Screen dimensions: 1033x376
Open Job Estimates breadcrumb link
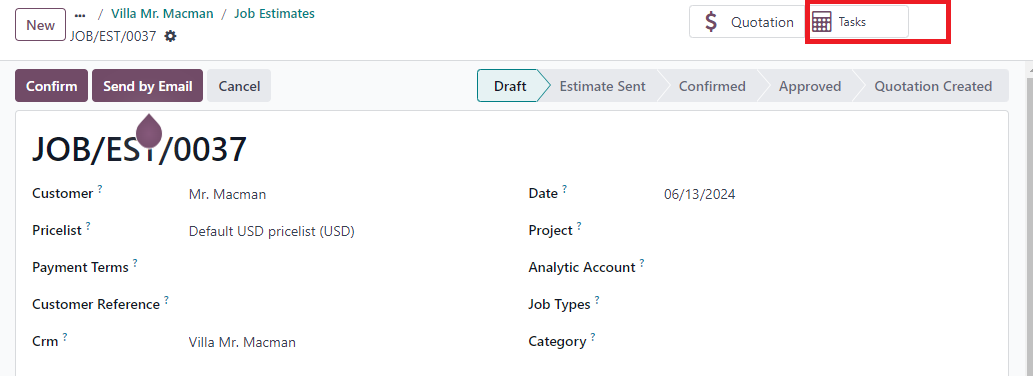[x=274, y=13]
